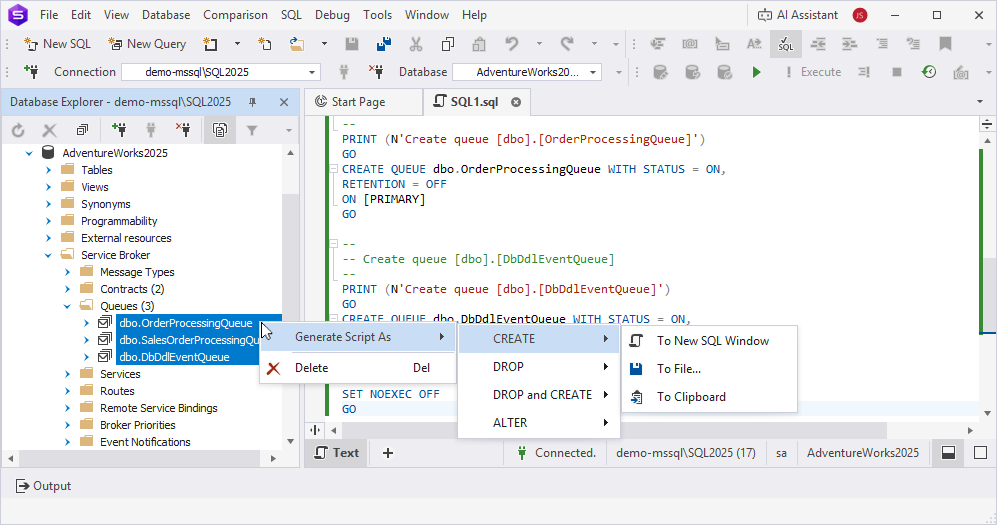Click the JS user account avatar
The height and width of the screenshot is (525, 997).
tap(860, 15)
